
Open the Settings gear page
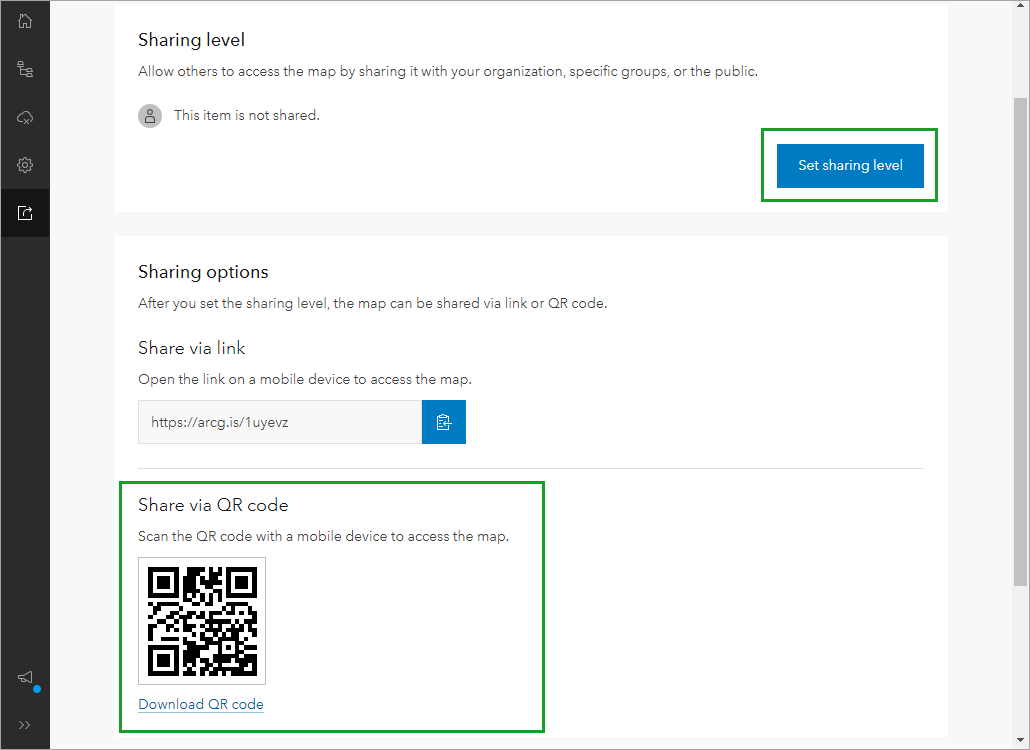[25, 165]
